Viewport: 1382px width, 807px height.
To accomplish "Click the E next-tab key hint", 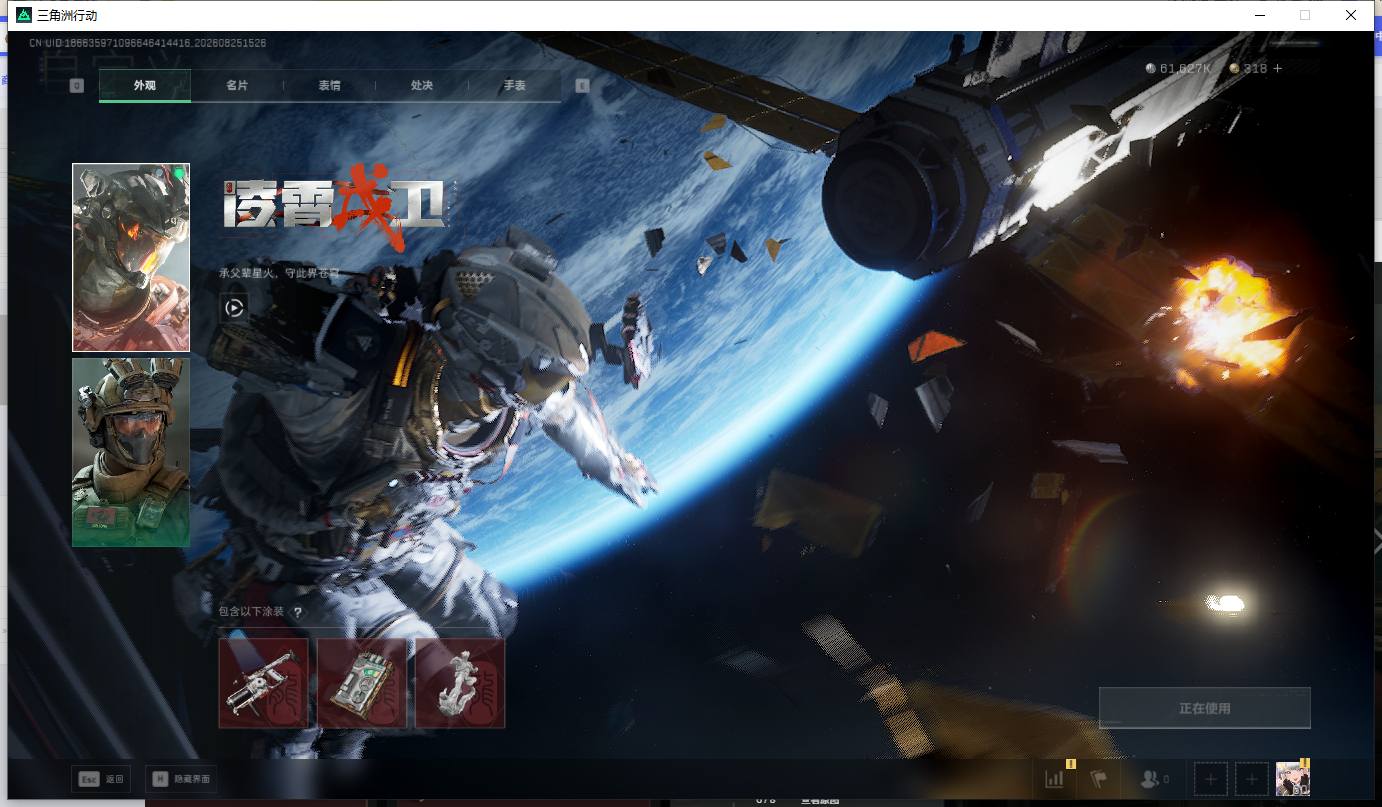I will pos(582,86).
